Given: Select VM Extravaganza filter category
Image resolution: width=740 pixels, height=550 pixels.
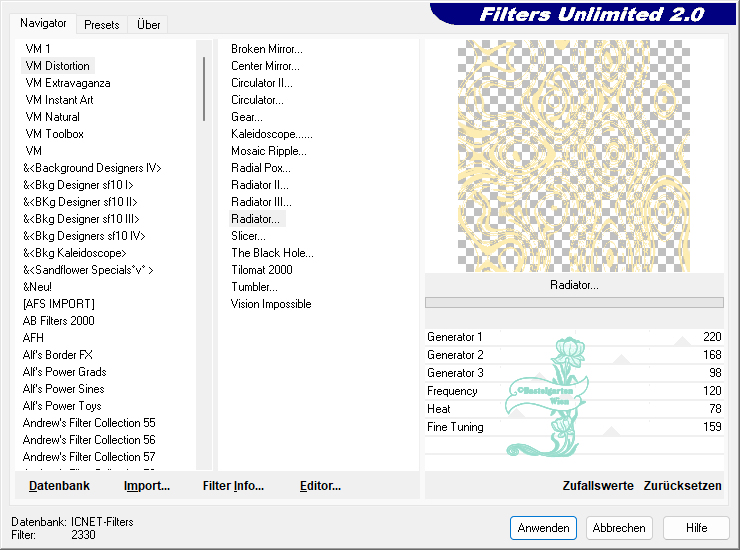Looking at the screenshot, I should click(x=68, y=83).
